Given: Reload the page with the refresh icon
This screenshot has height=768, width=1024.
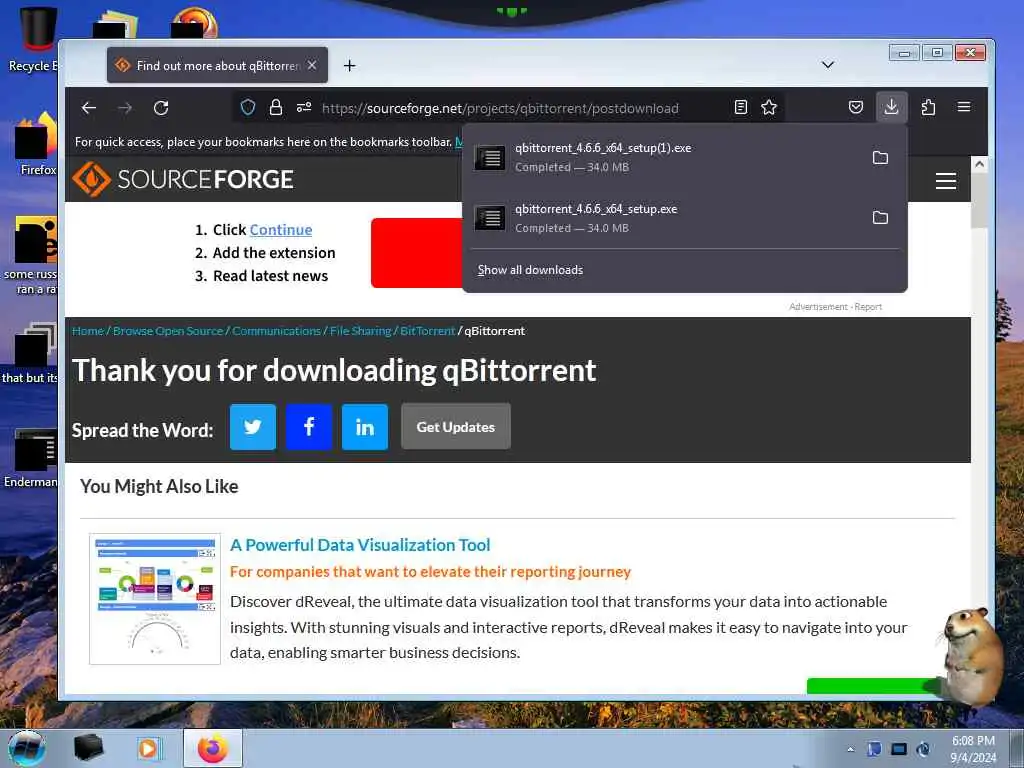Looking at the screenshot, I should pyautogui.click(x=161, y=108).
